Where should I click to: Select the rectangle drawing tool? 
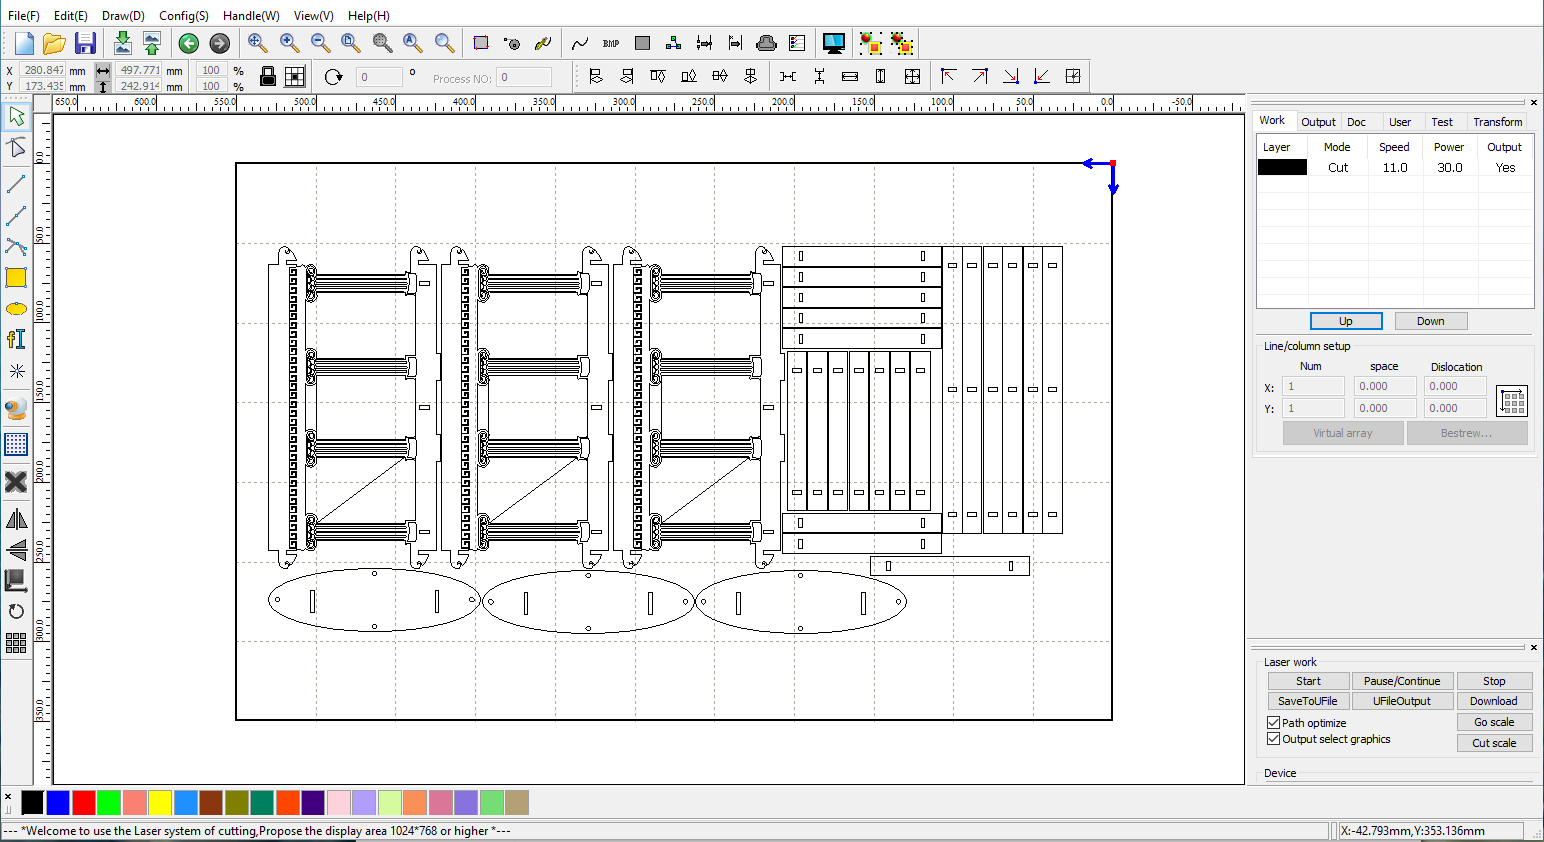16,278
